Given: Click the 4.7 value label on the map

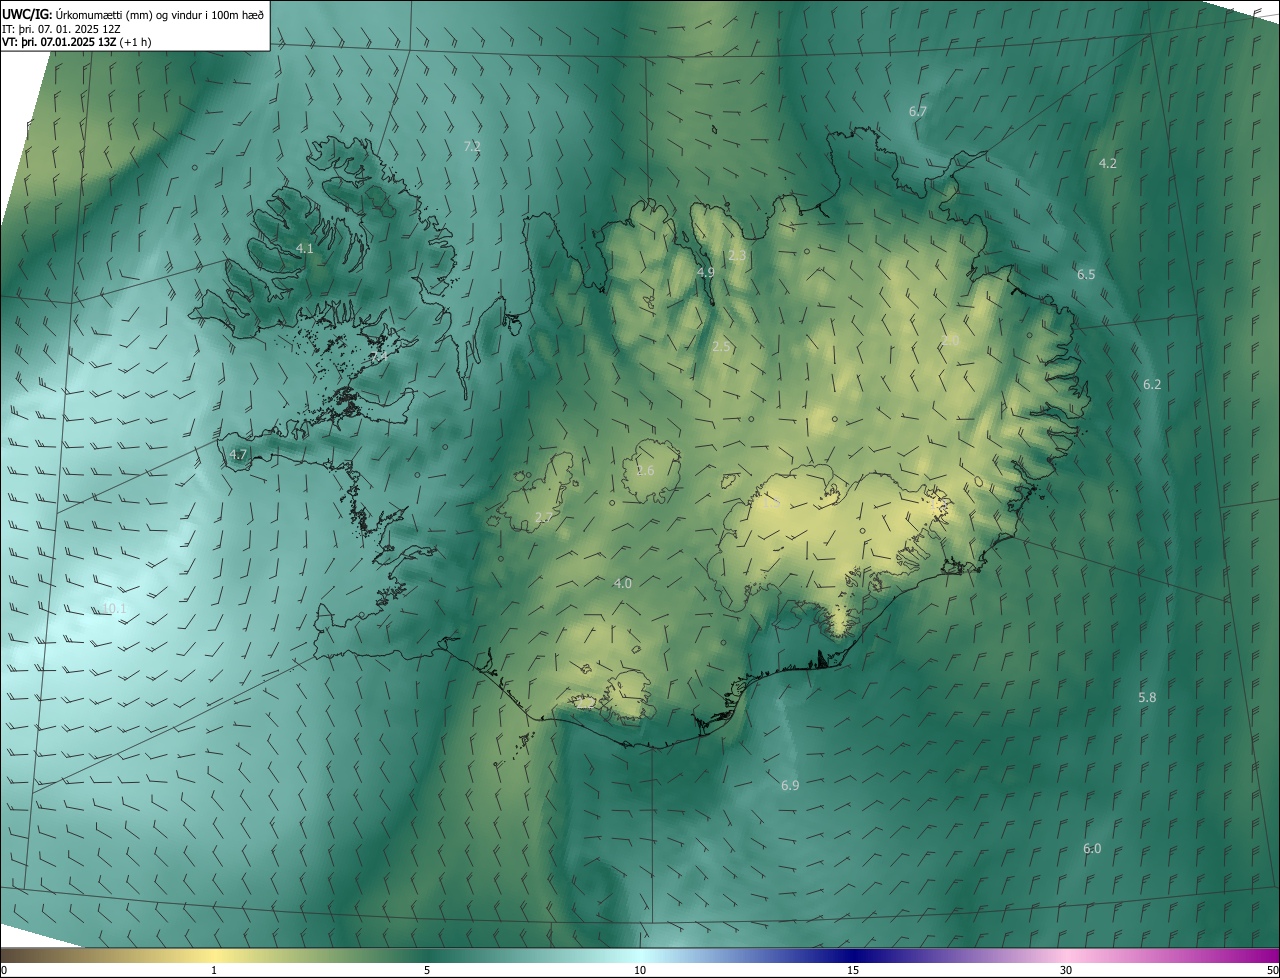Looking at the screenshot, I should (238, 454).
